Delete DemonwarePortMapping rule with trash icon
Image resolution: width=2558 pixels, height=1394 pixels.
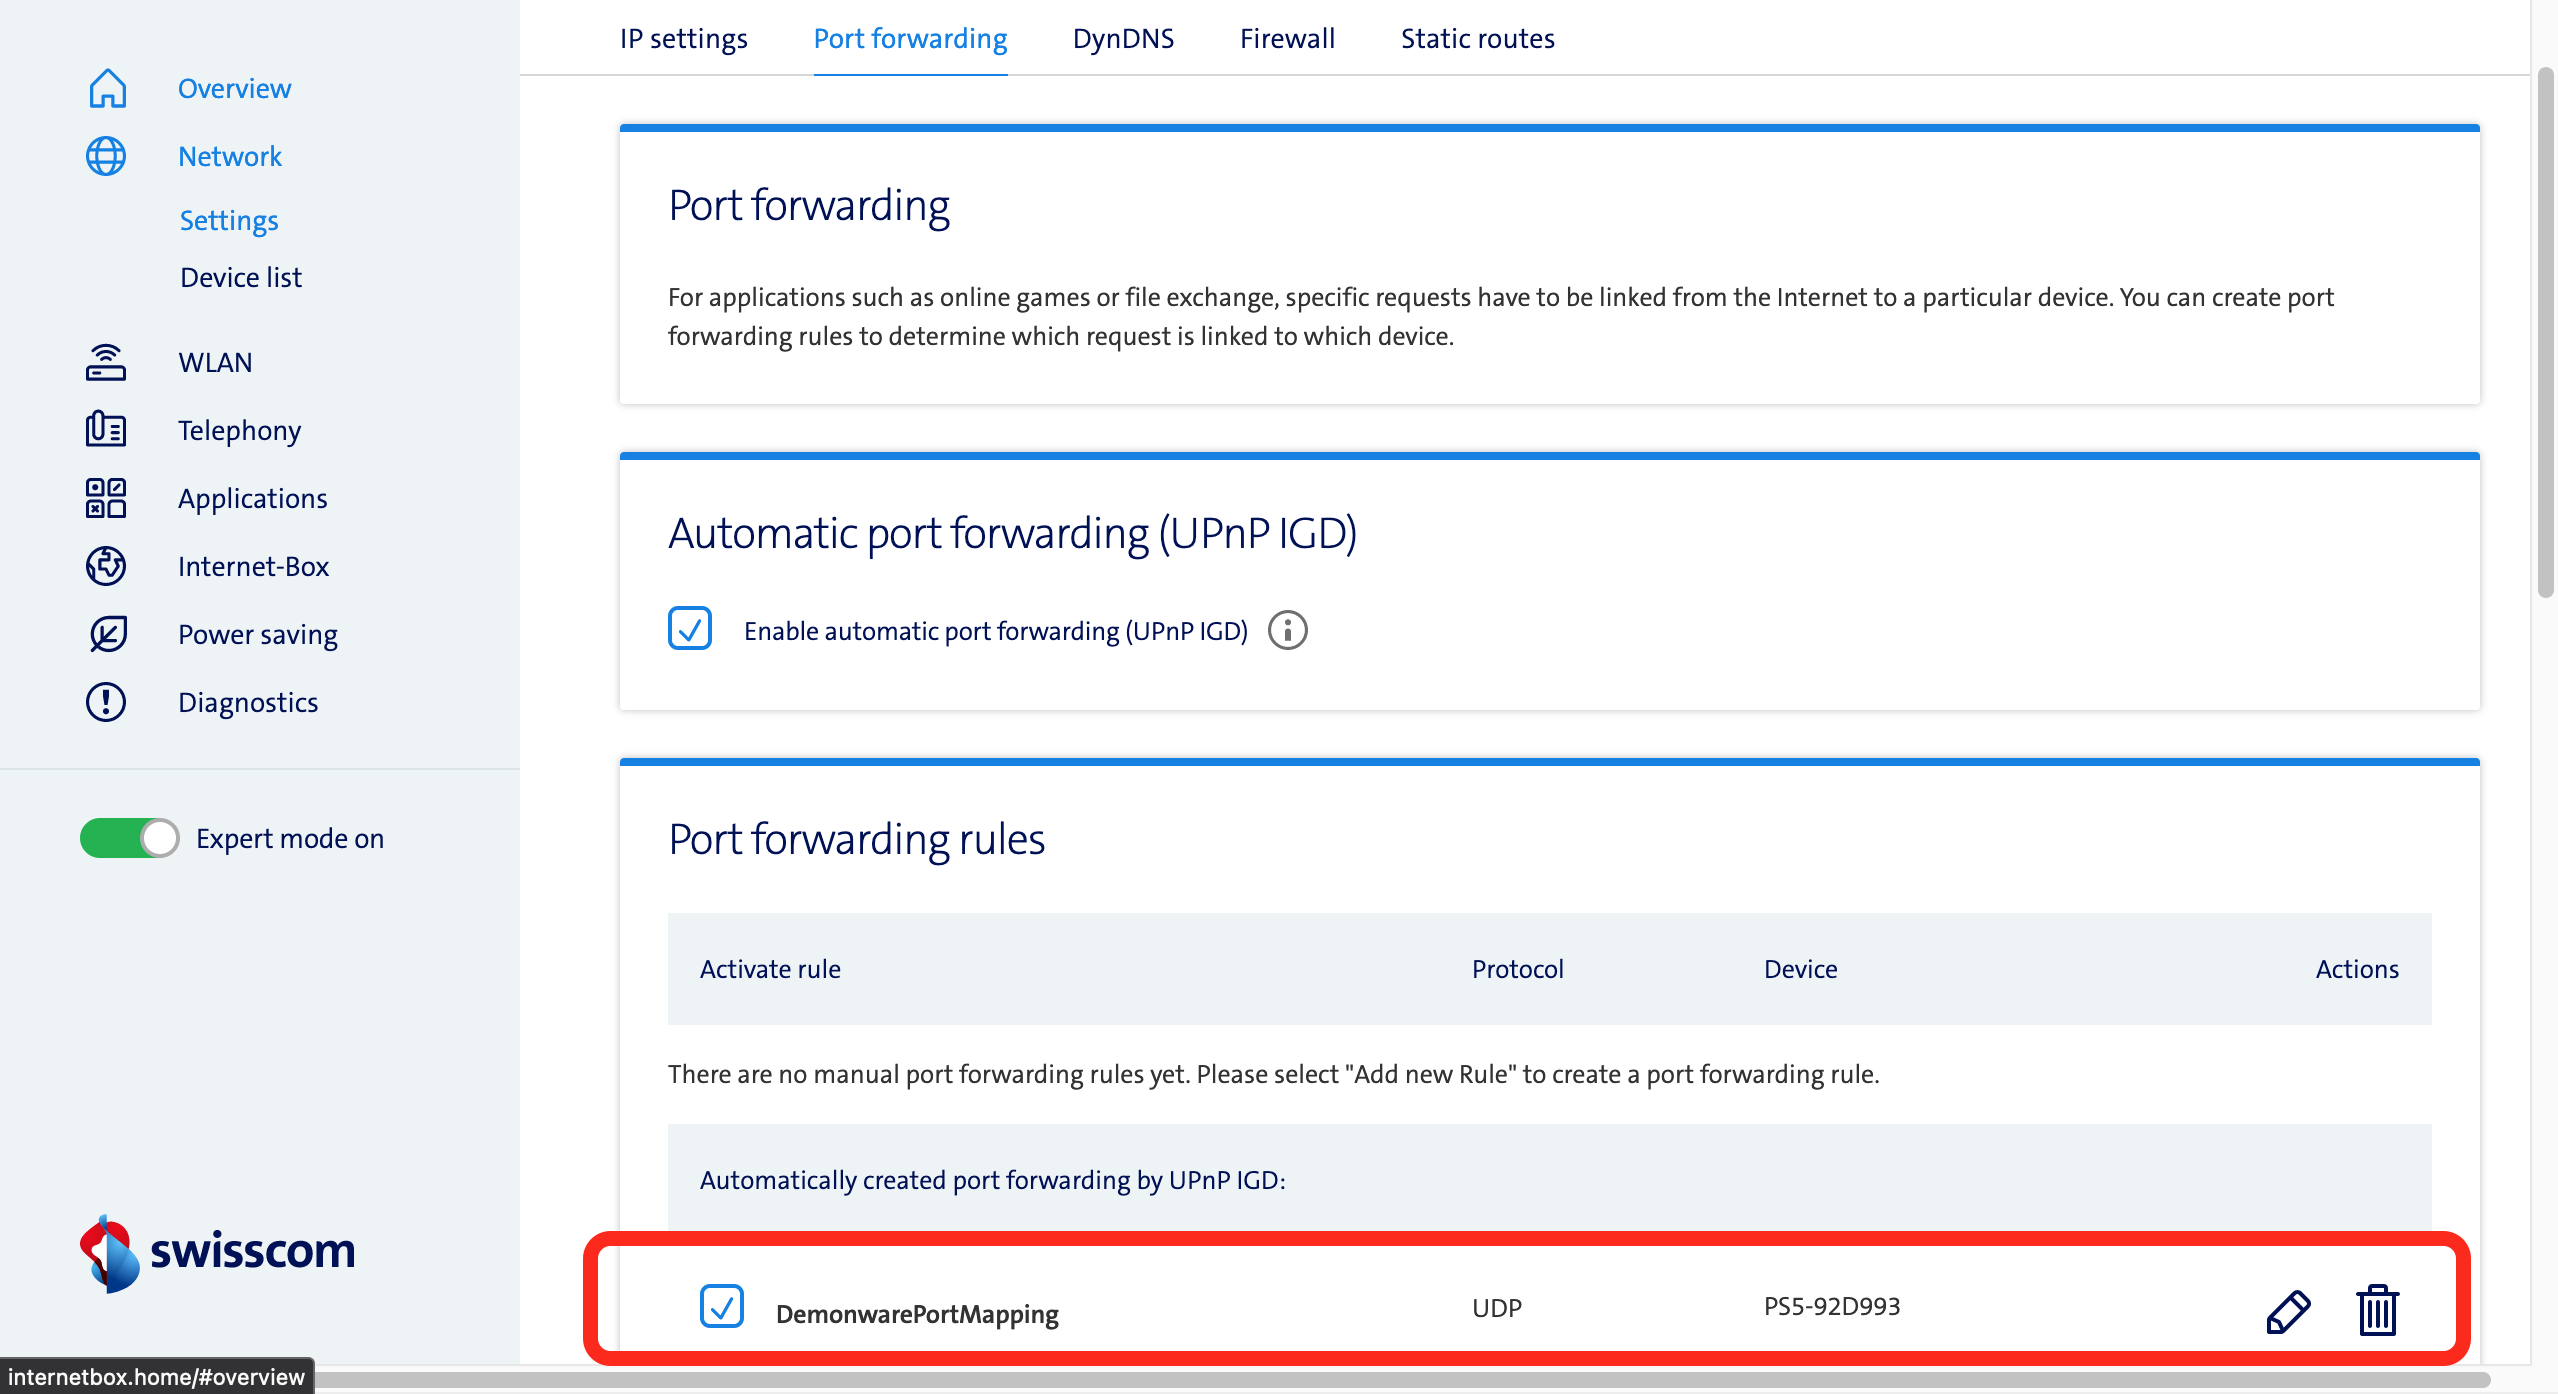2377,1309
